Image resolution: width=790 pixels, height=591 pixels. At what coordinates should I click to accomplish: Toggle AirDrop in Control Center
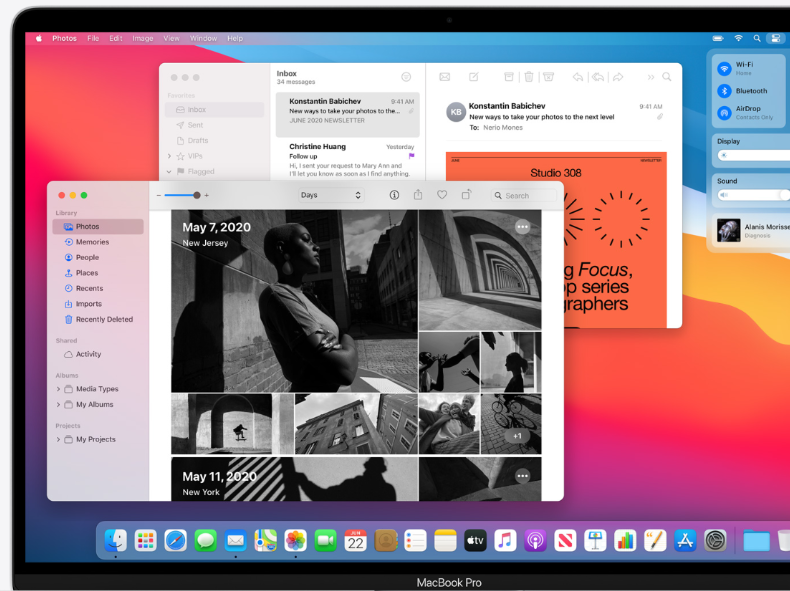(725, 113)
